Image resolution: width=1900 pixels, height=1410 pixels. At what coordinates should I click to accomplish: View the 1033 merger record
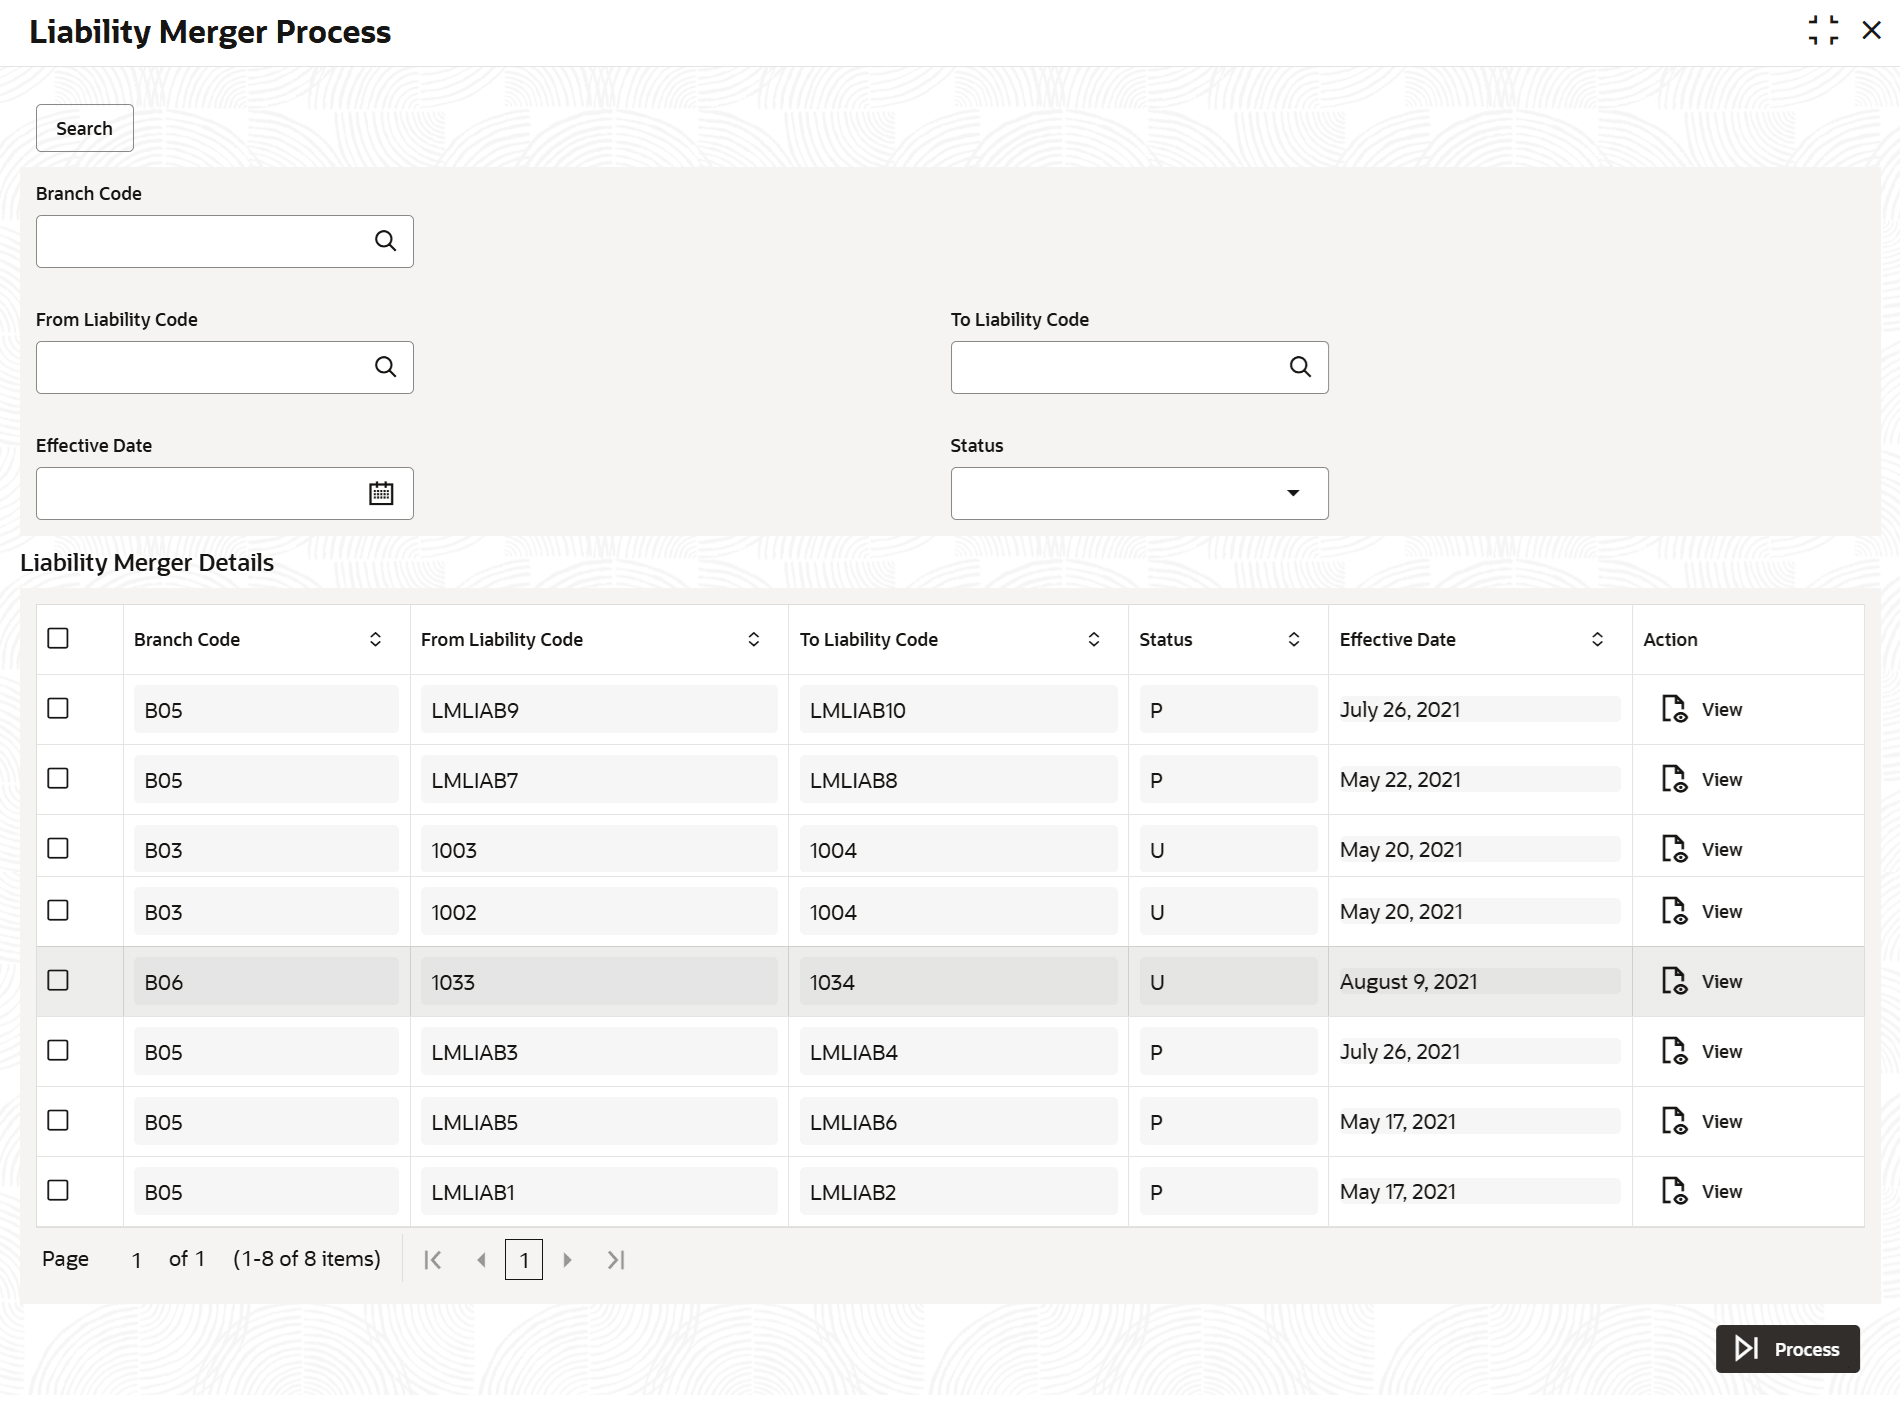coord(1702,981)
